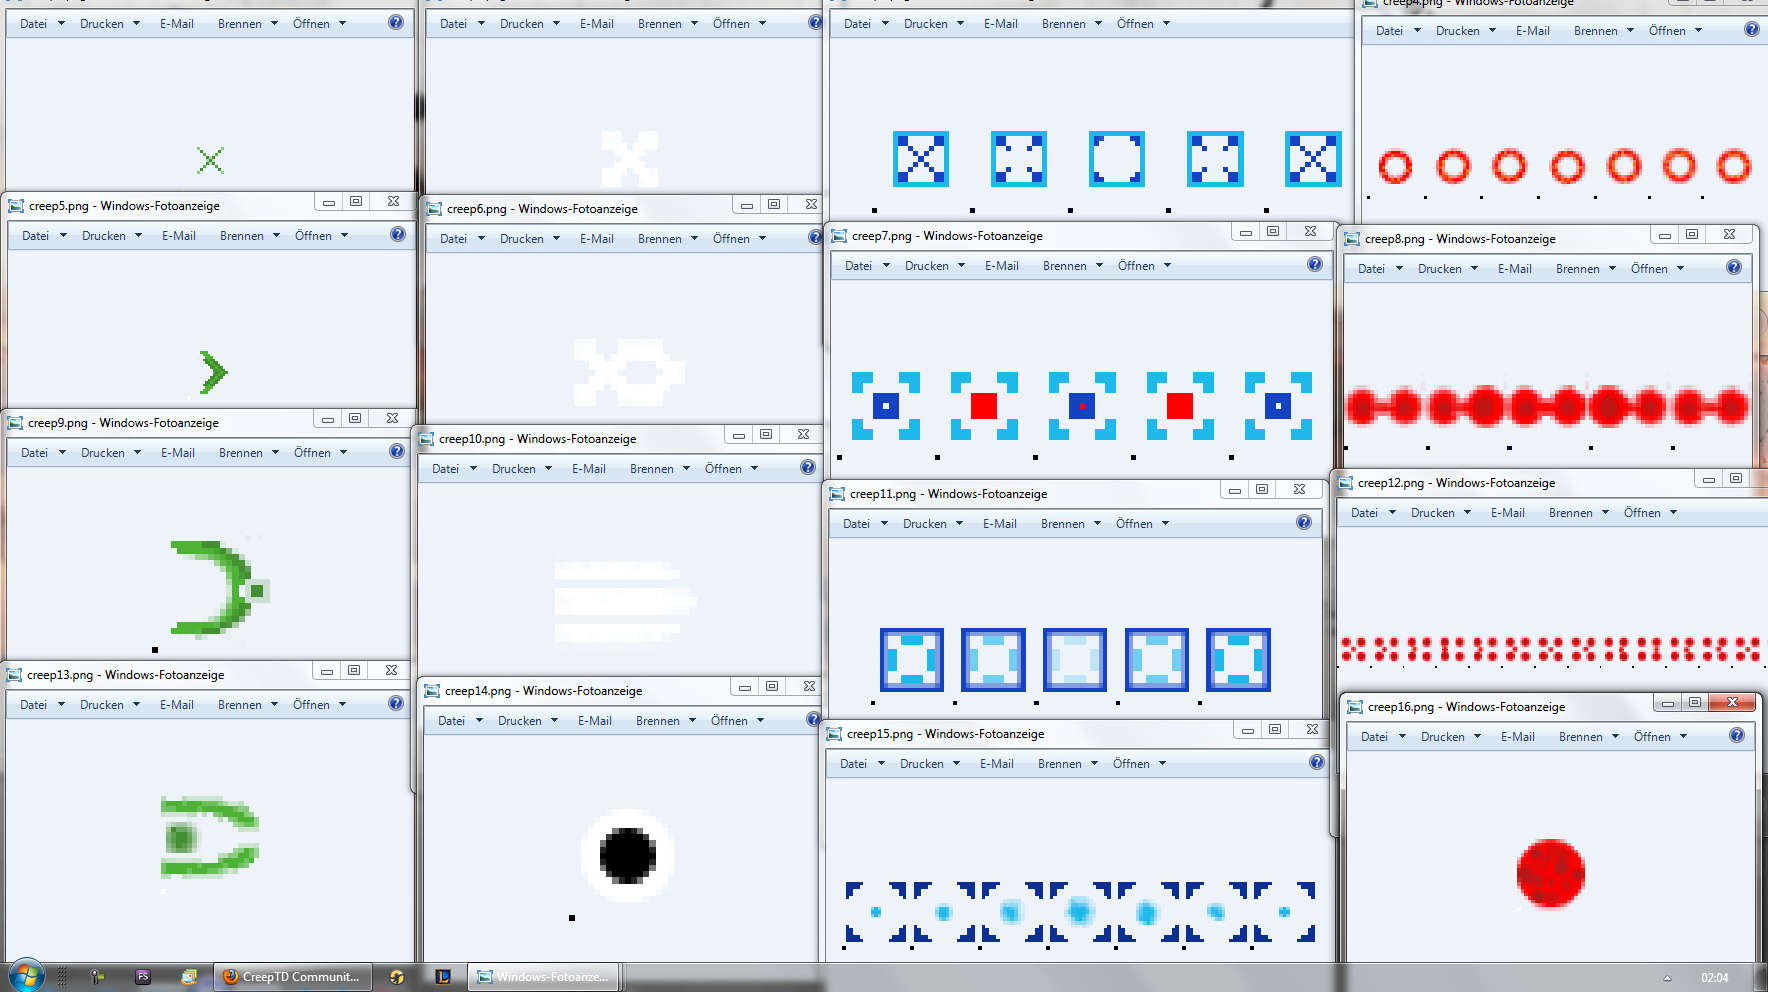Click title bar photo icon of creep7.png
This screenshot has height=992, width=1768.
click(x=839, y=236)
